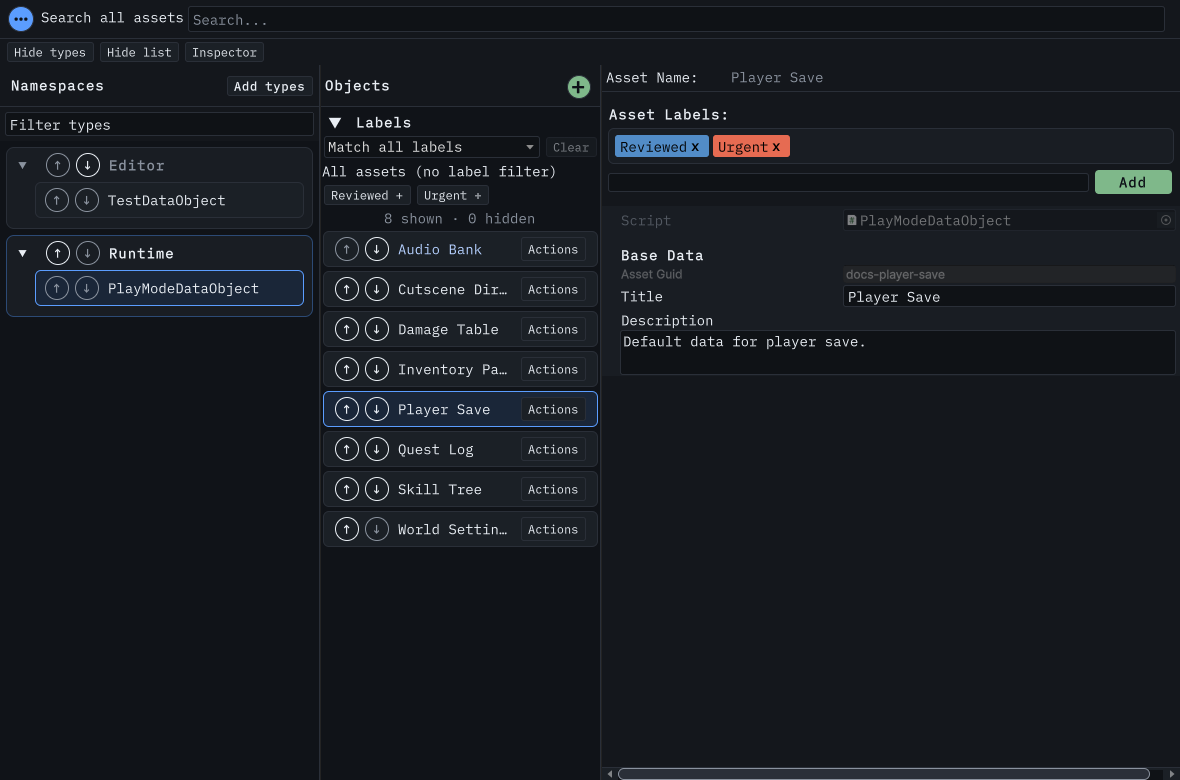Move Damage Table up arrow
The width and height of the screenshot is (1180, 780).
coord(347,329)
